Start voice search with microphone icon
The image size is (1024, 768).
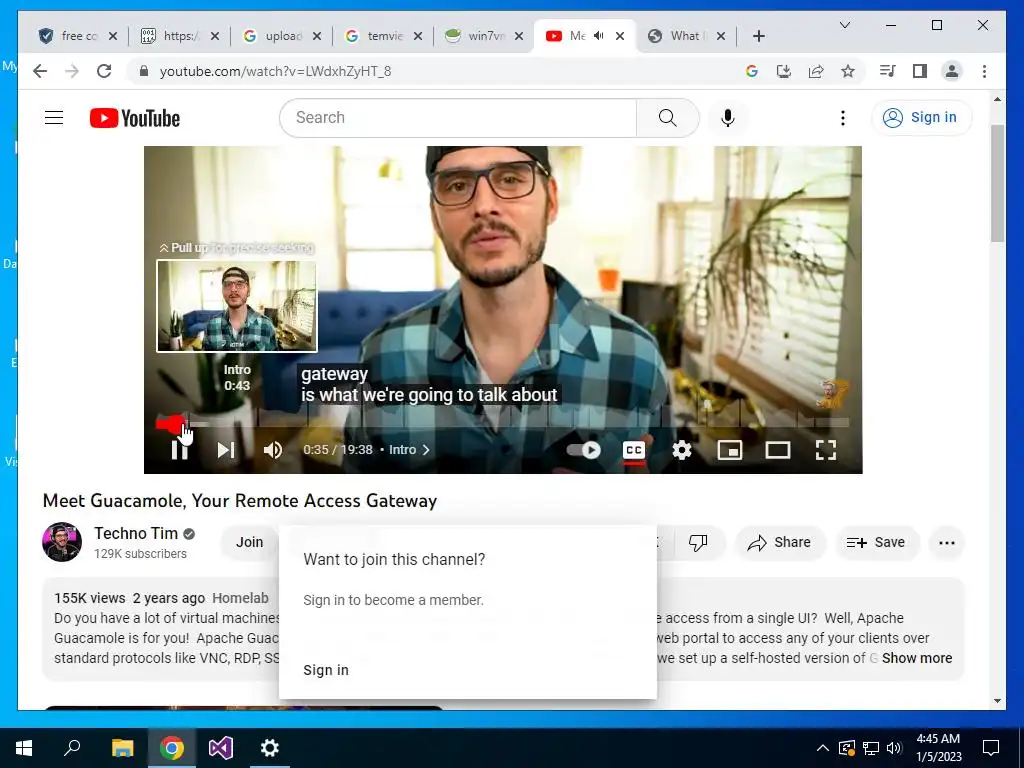click(728, 118)
